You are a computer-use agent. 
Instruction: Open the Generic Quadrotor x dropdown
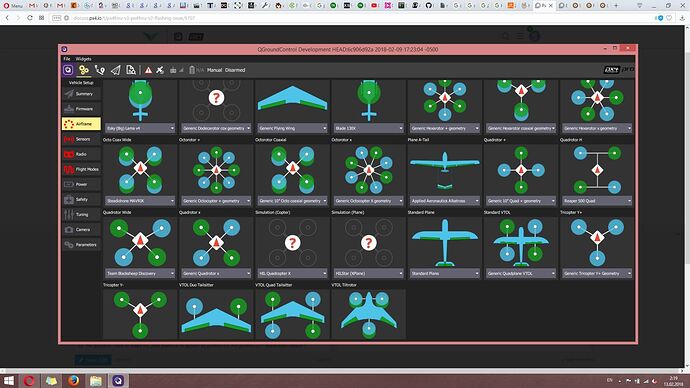pos(216,273)
